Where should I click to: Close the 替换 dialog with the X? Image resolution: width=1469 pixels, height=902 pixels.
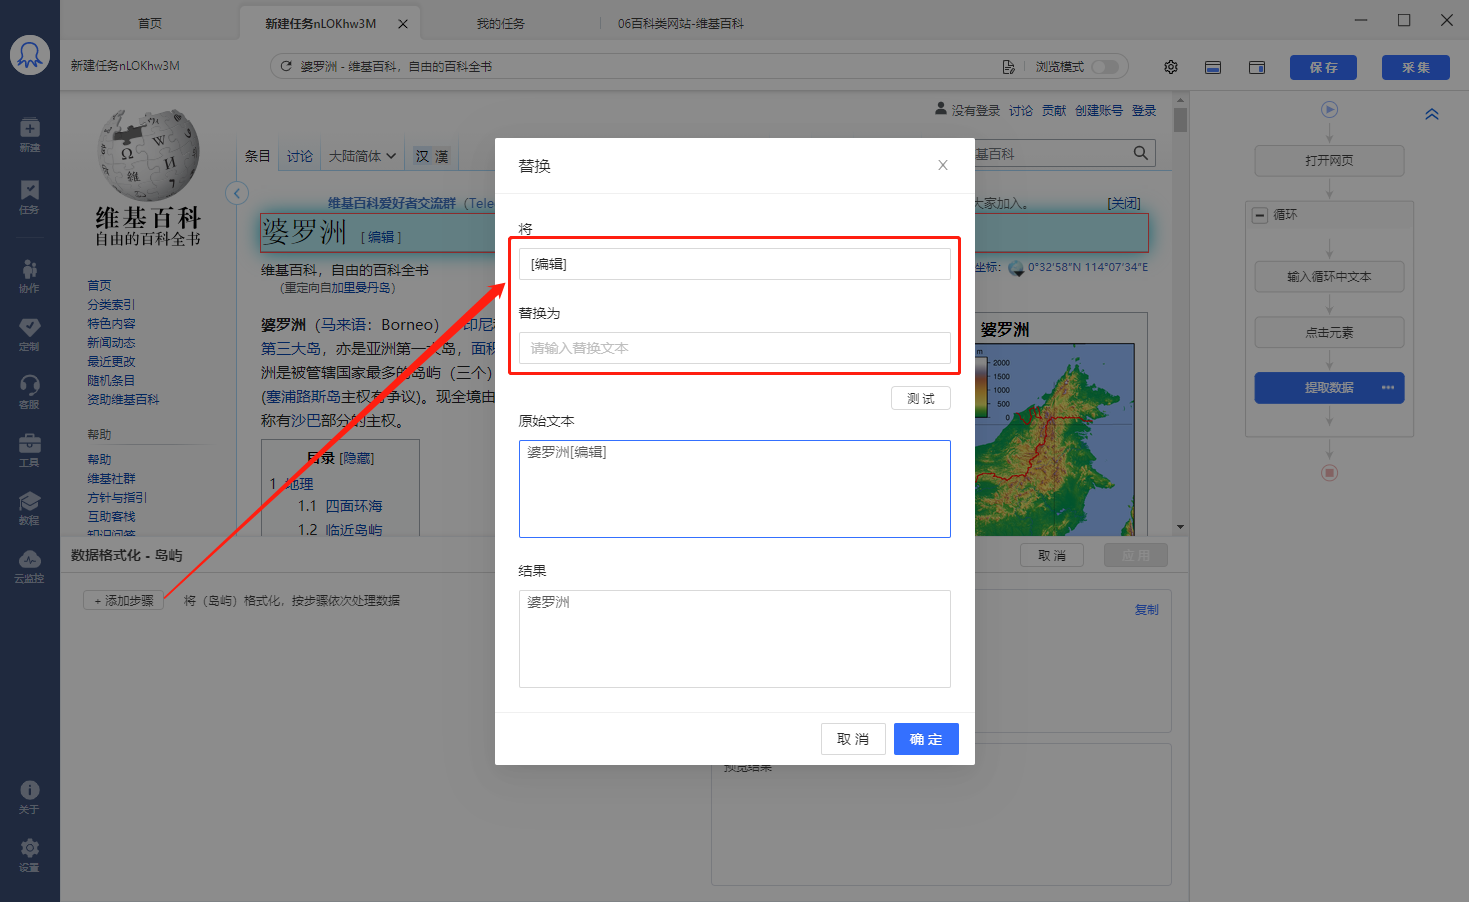pos(943,165)
